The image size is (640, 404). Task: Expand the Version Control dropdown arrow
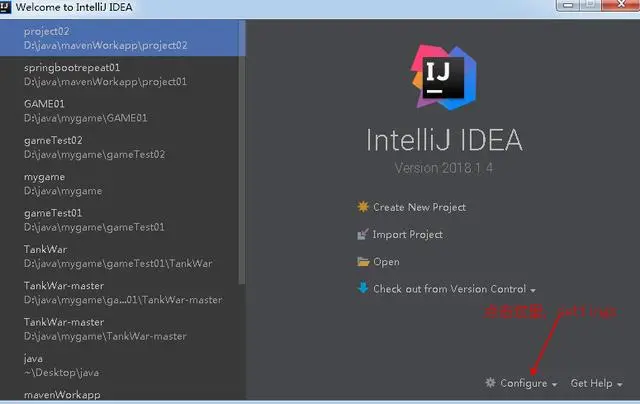point(533,290)
